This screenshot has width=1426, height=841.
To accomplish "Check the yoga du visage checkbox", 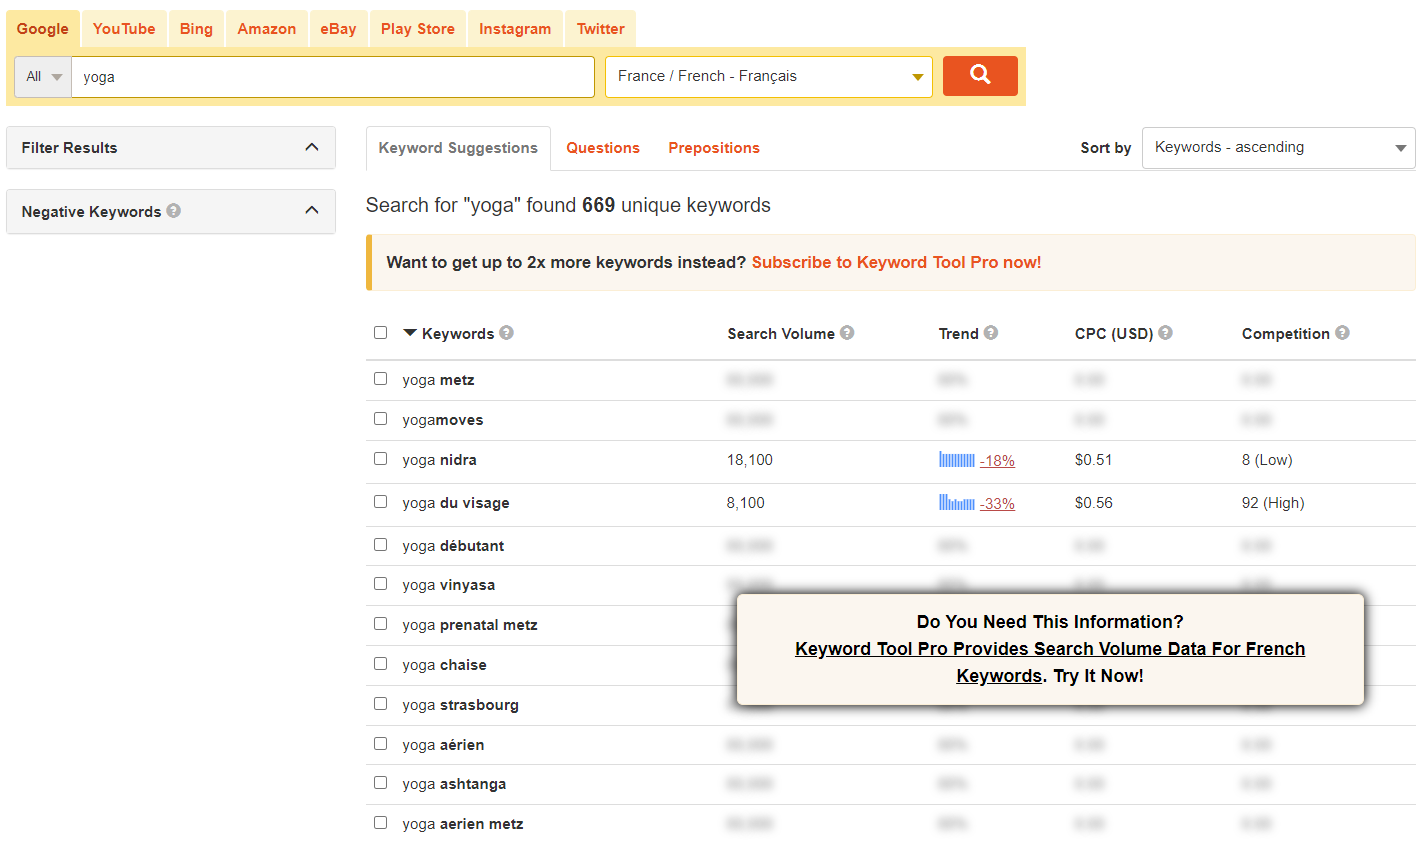I will [x=380, y=502].
